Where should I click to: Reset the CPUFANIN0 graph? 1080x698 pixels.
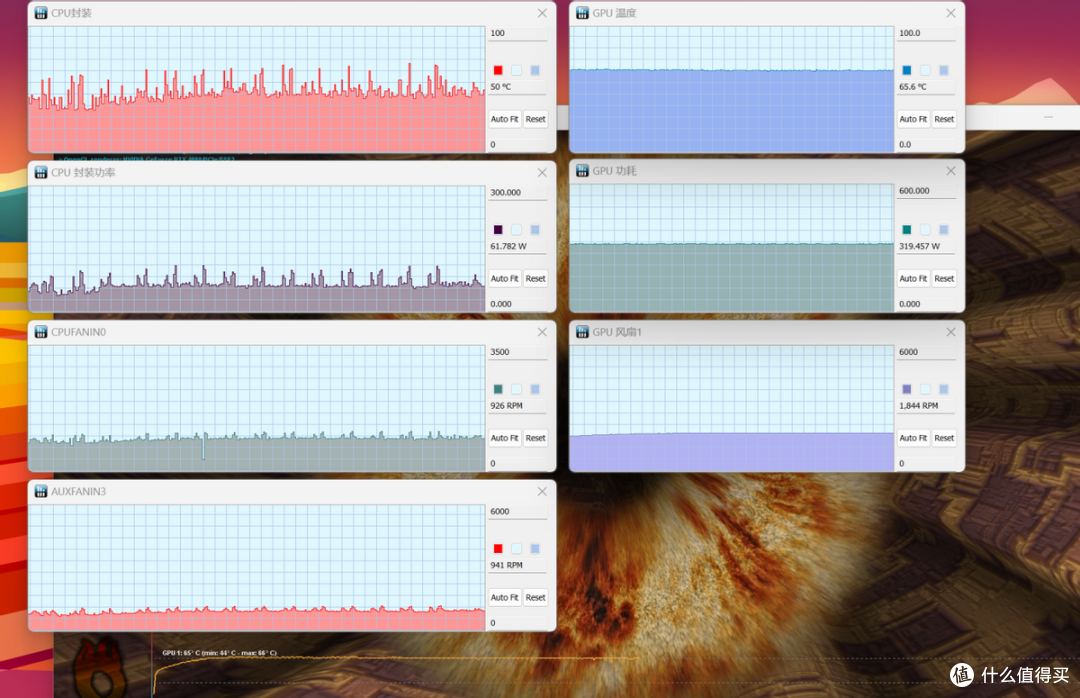click(535, 438)
